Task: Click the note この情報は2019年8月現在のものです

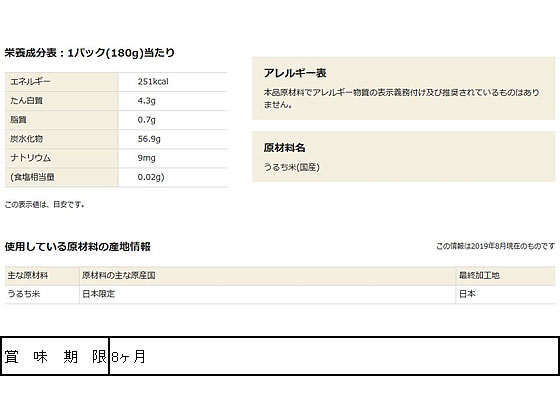Action: (496, 246)
